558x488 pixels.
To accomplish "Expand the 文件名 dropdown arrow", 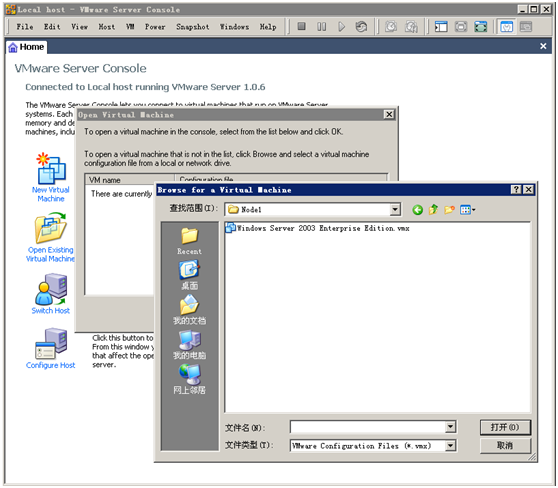I will point(450,426).
